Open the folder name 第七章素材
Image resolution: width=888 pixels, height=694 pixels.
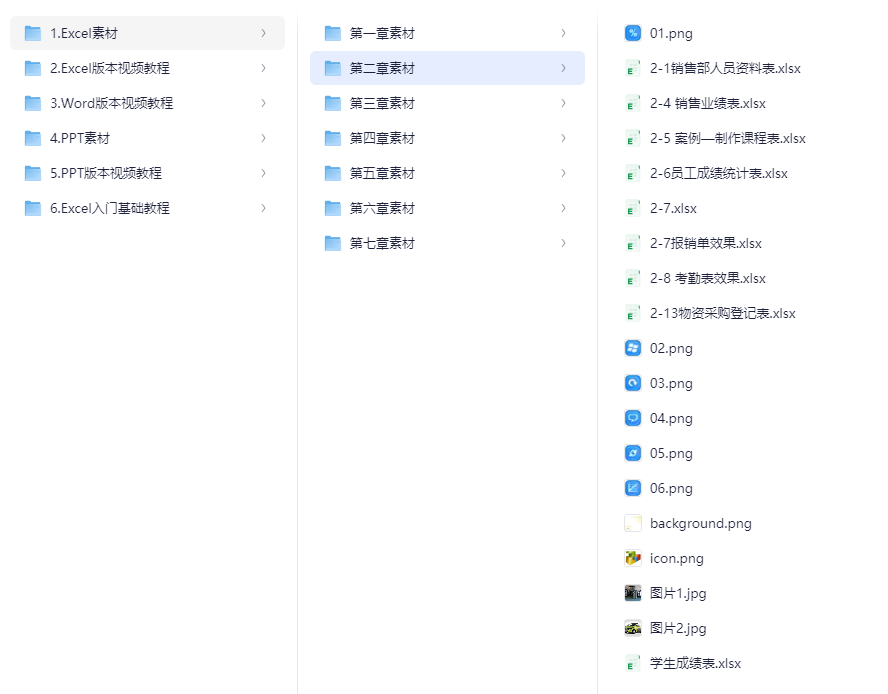pos(382,244)
